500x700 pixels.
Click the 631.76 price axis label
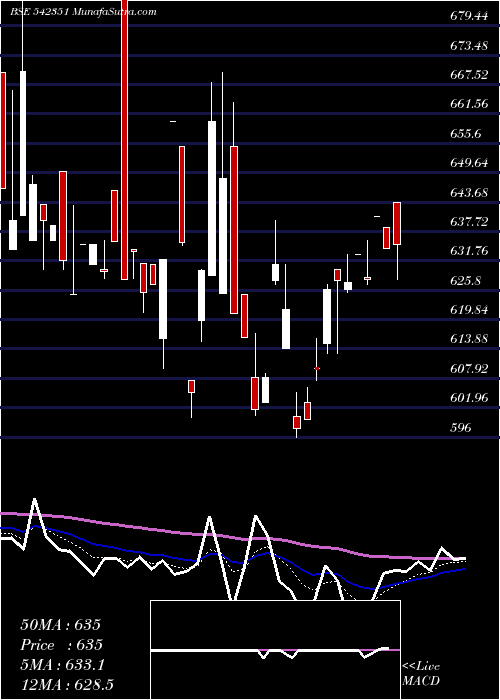(469, 251)
